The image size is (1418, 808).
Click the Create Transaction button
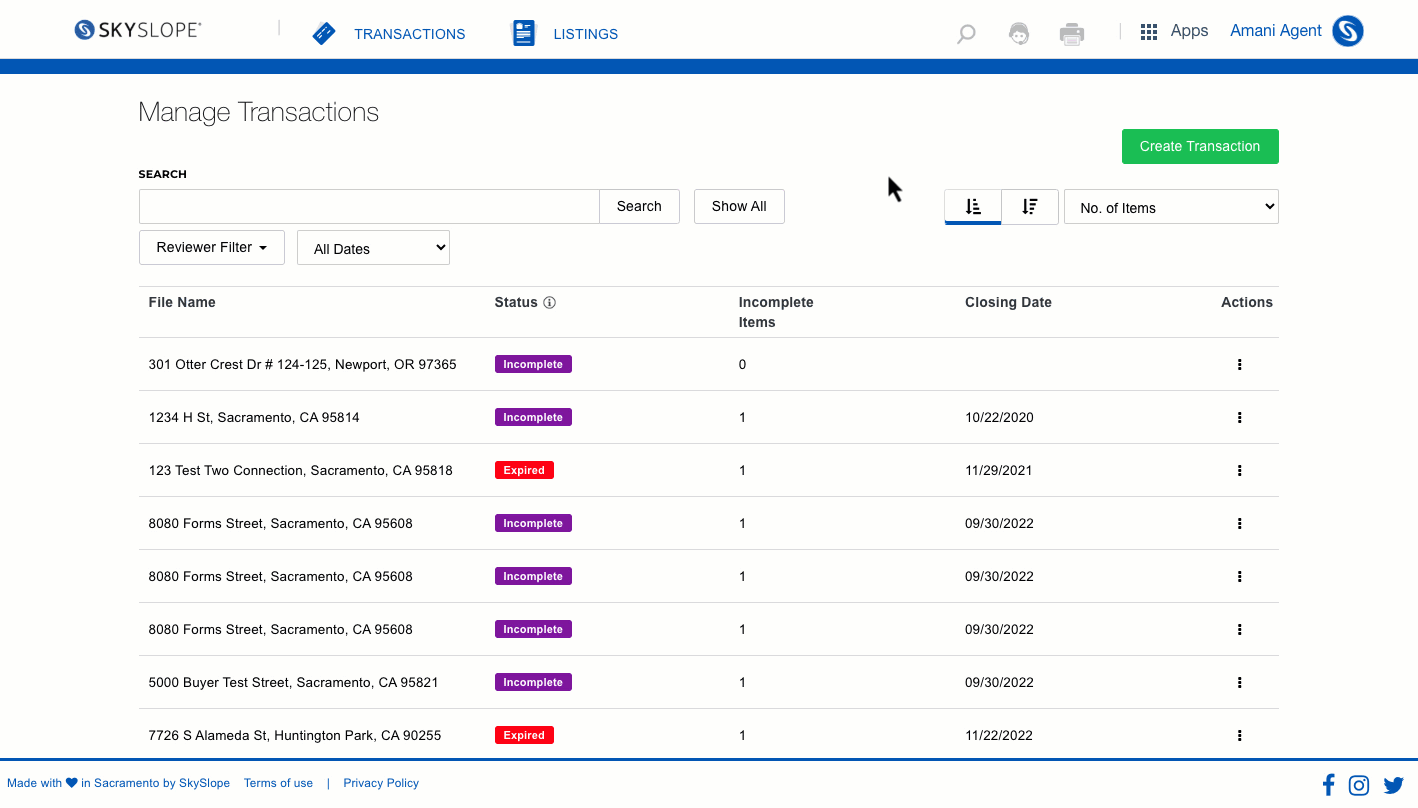pyautogui.click(x=1200, y=146)
